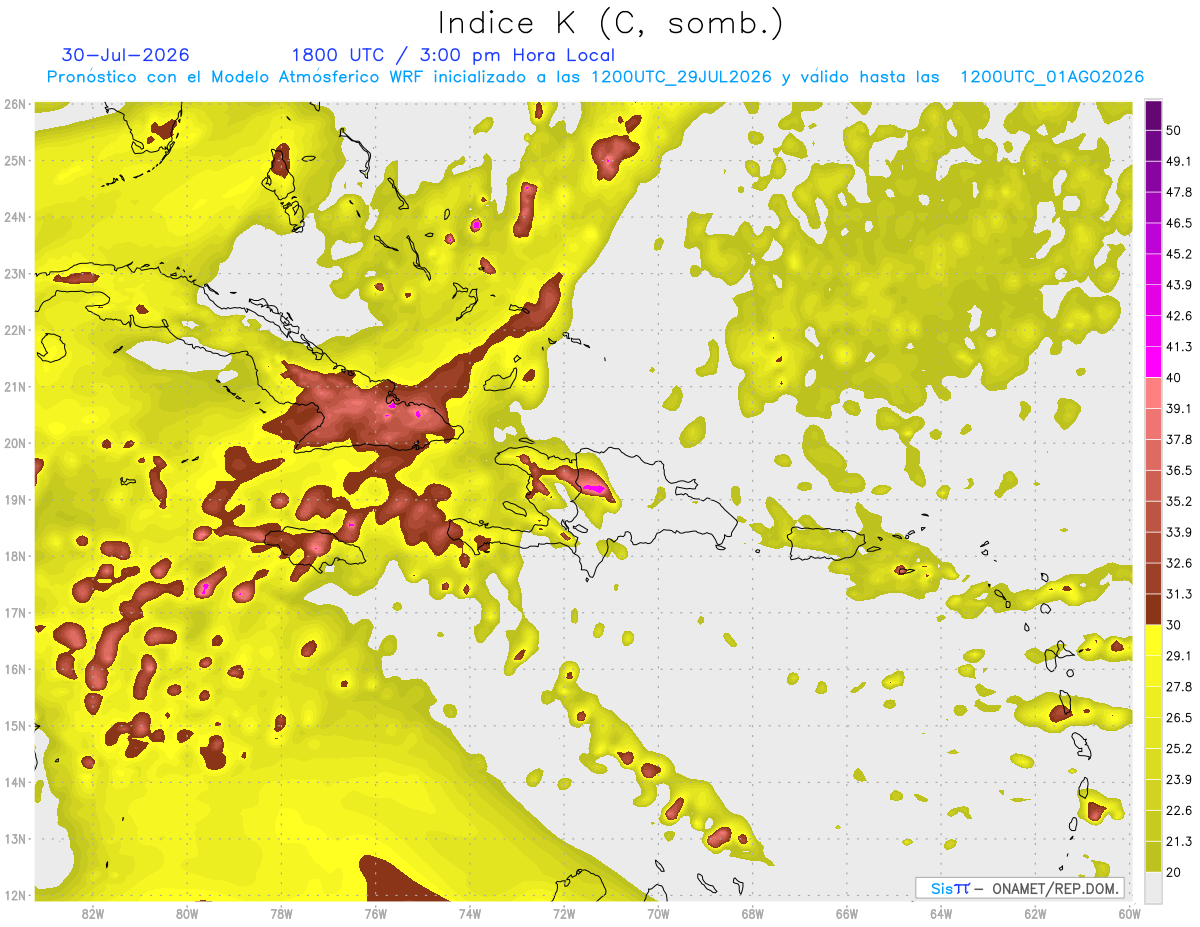Click the latitude label '21N'
Viewport: 1200px width, 927px height.
point(14,386)
